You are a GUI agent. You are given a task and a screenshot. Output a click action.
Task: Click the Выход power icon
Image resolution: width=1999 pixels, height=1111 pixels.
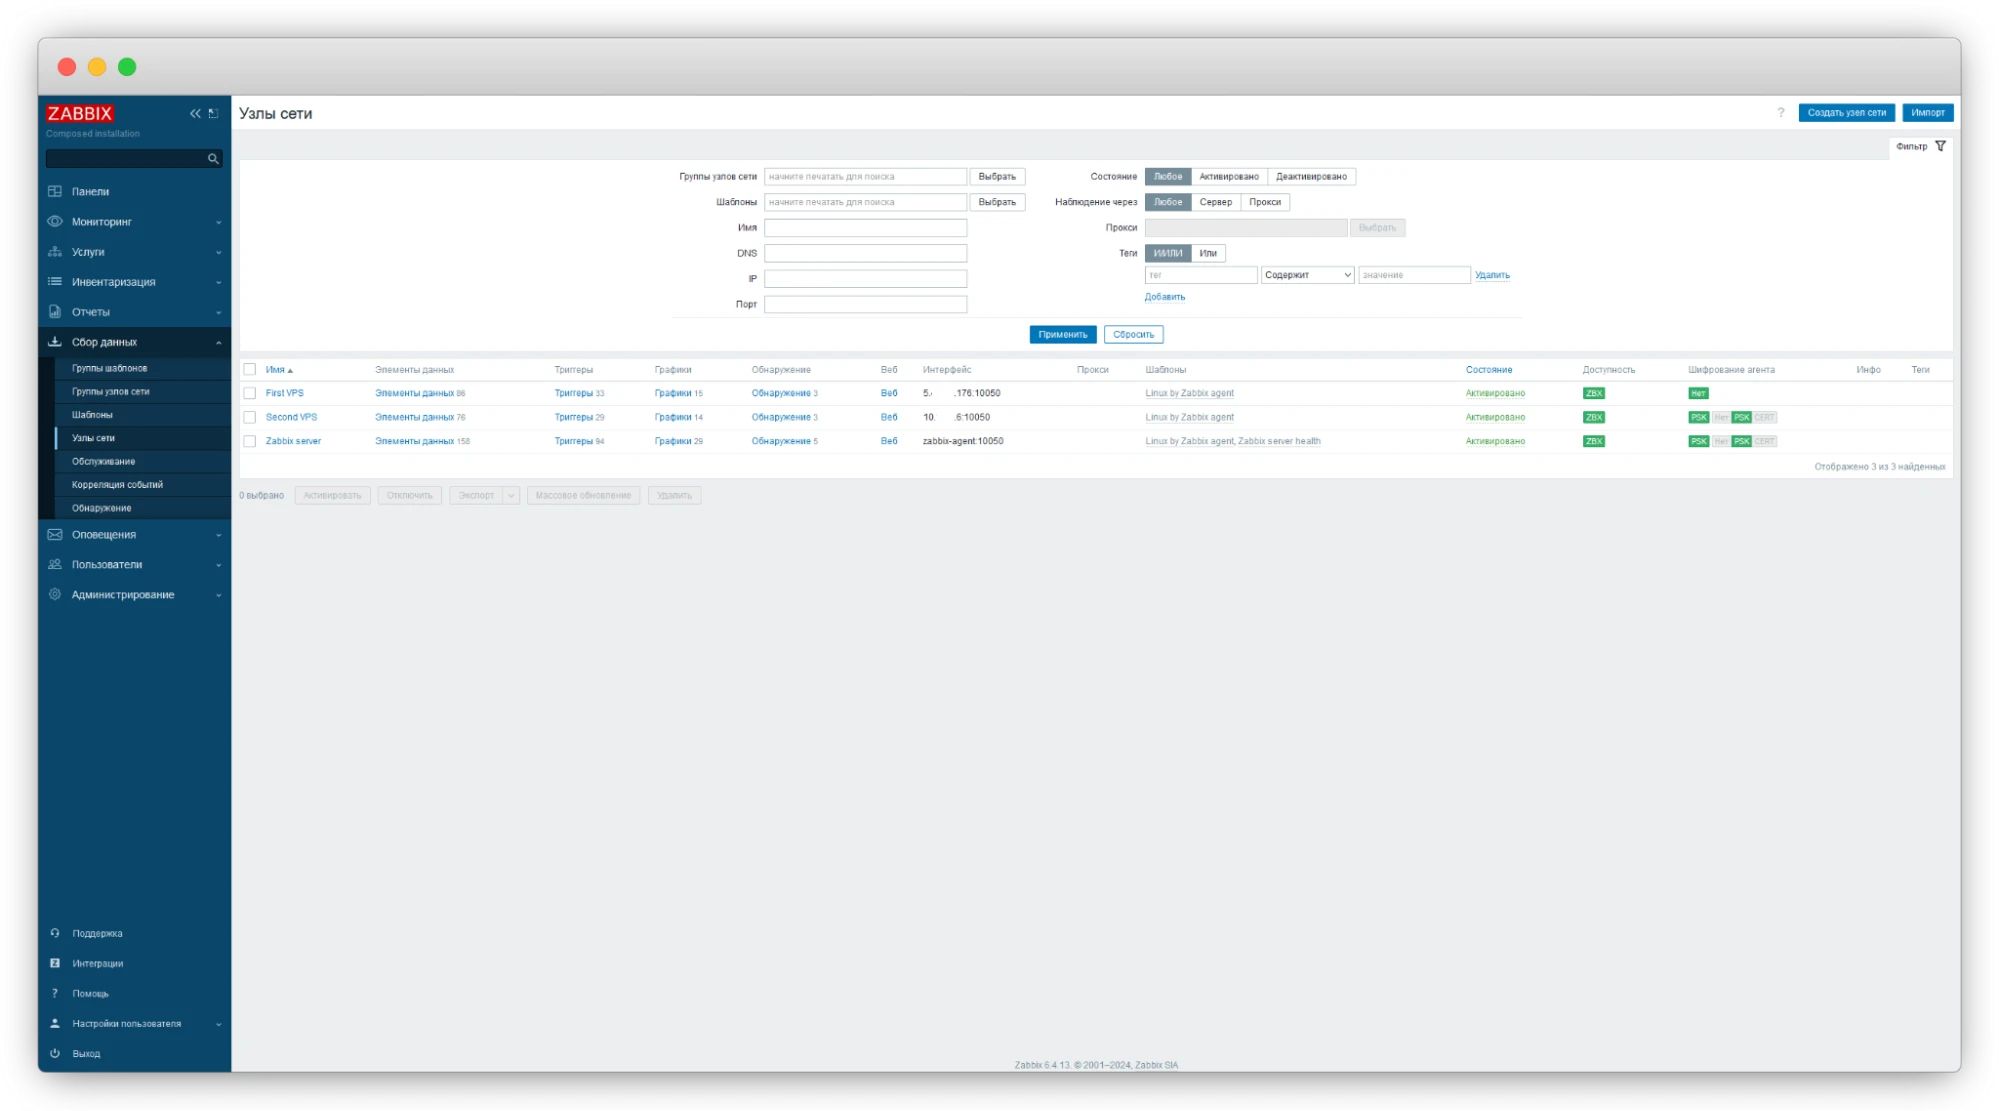pyautogui.click(x=55, y=1053)
